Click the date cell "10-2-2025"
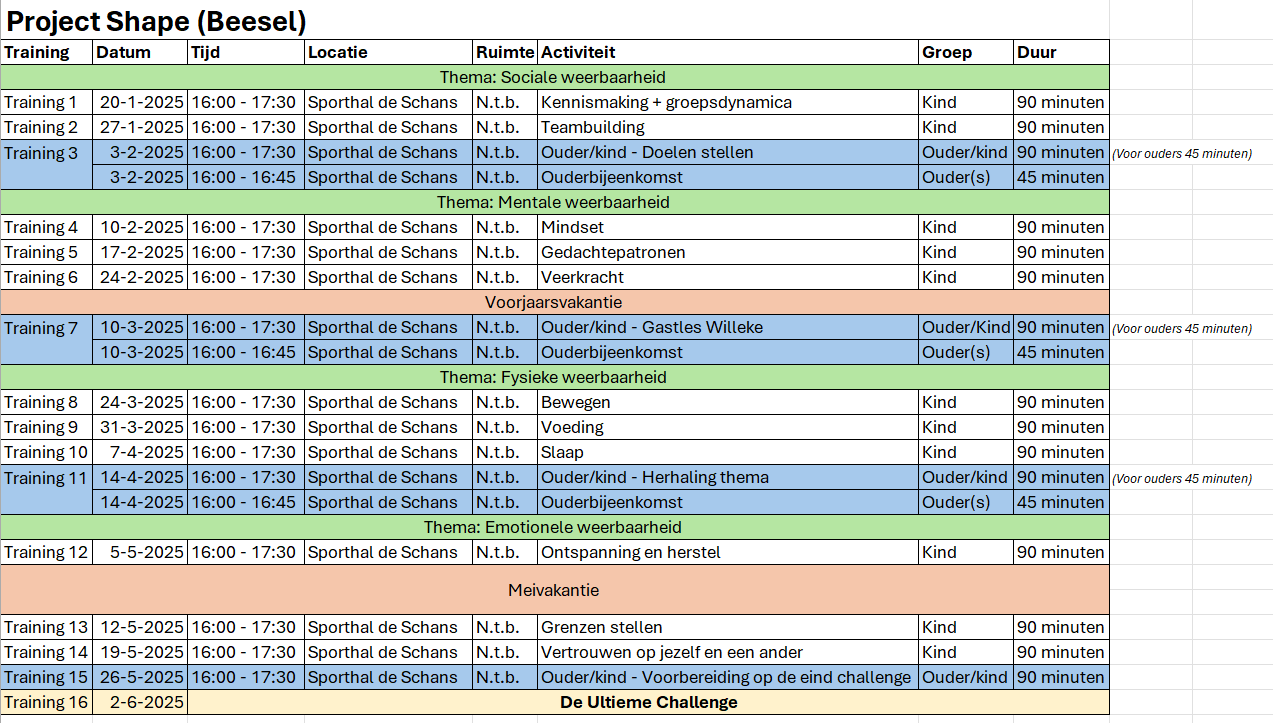Screen dimensions: 1273x723 pos(140,227)
